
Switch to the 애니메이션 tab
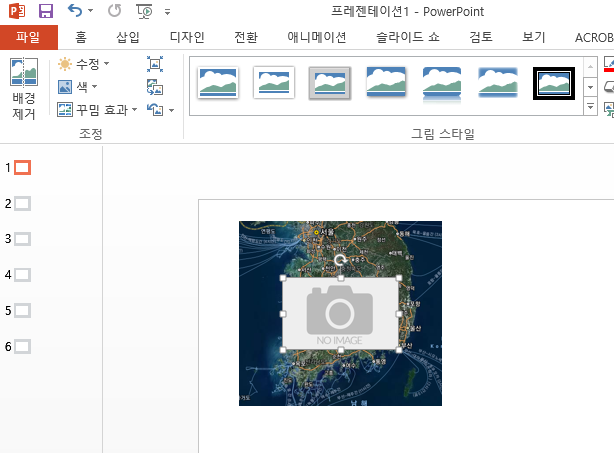316,37
